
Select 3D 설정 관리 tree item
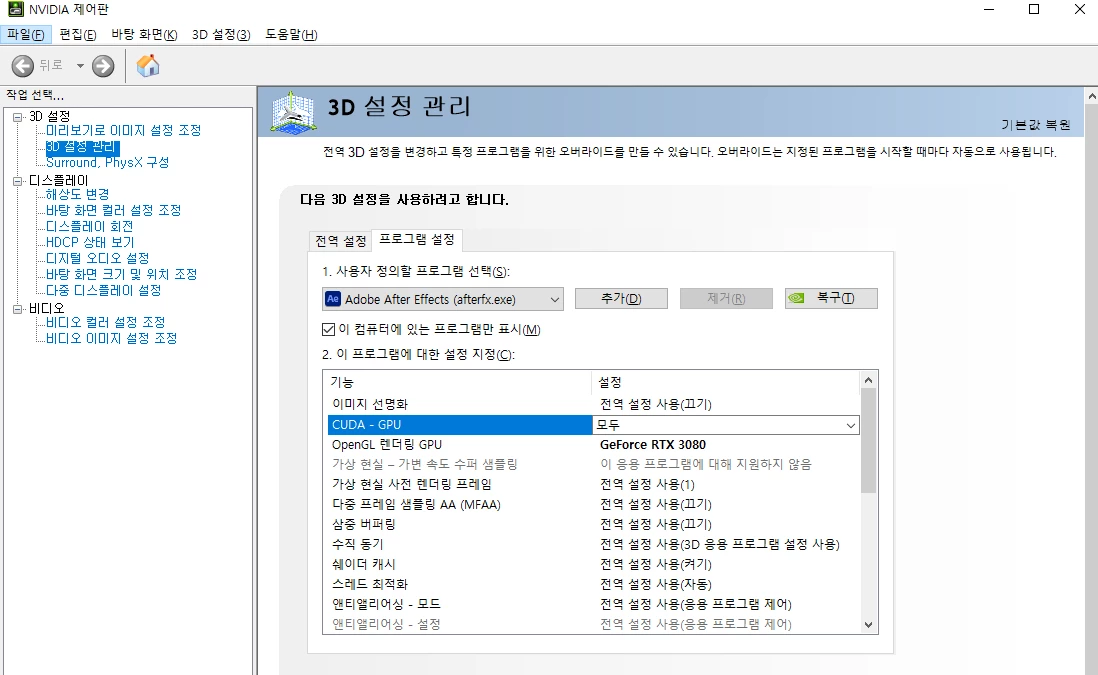coord(82,147)
